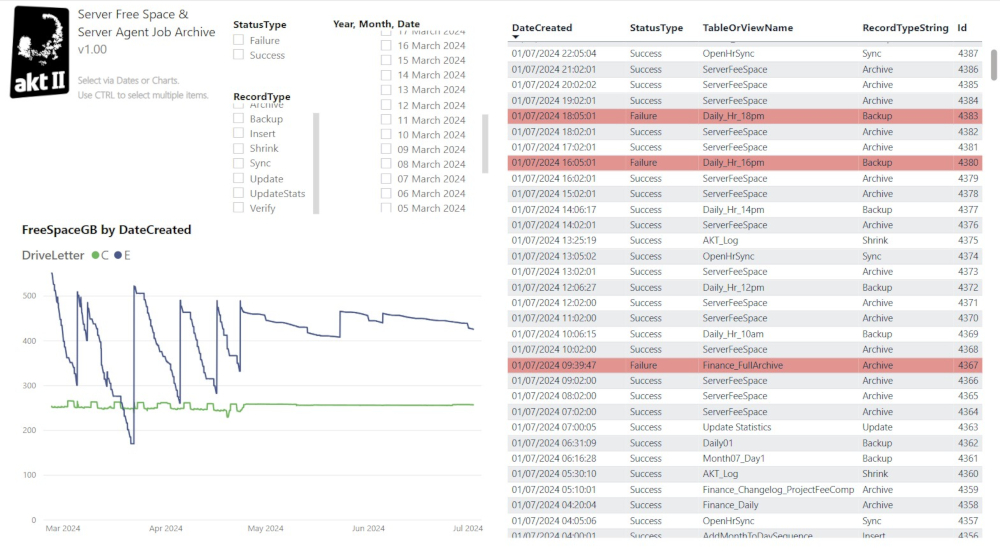Check the 08 March 2024 date option
The height and width of the screenshot is (551, 1000).
click(386, 165)
